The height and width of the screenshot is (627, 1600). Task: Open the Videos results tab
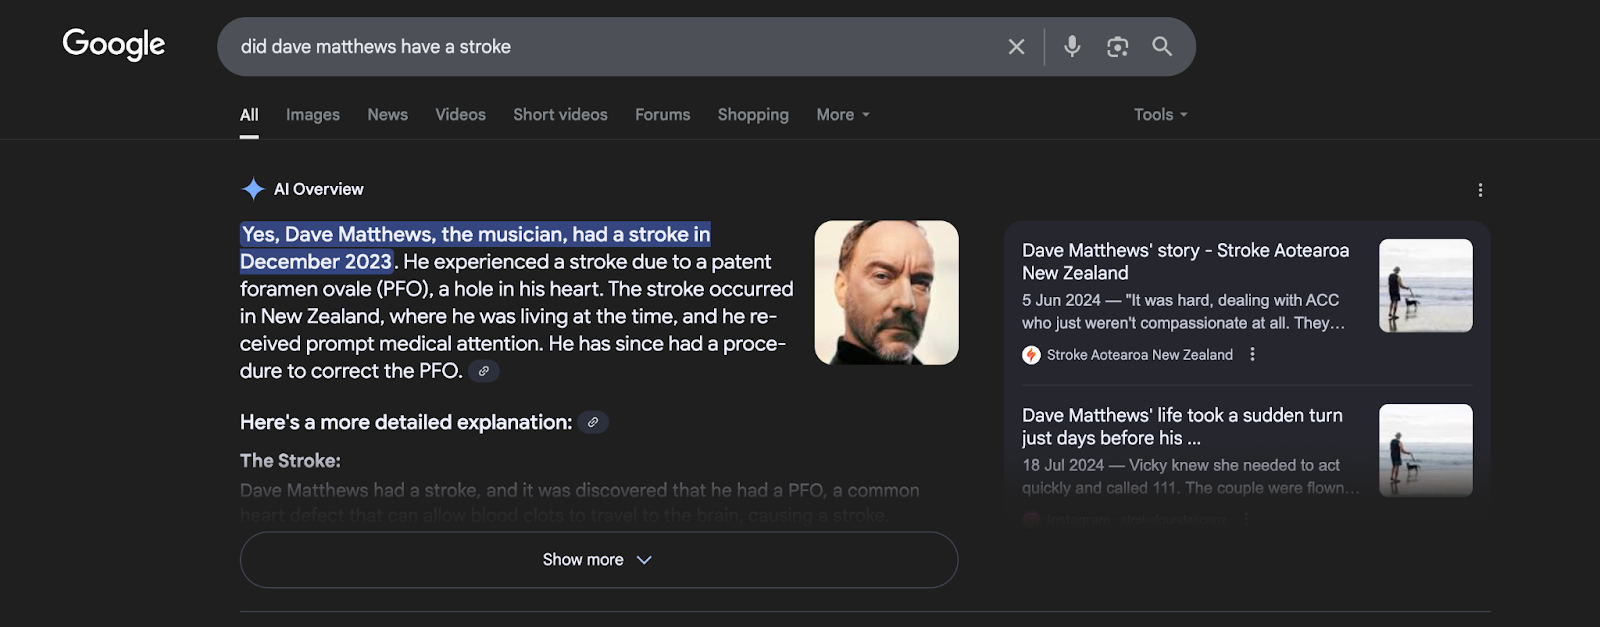[460, 115]
